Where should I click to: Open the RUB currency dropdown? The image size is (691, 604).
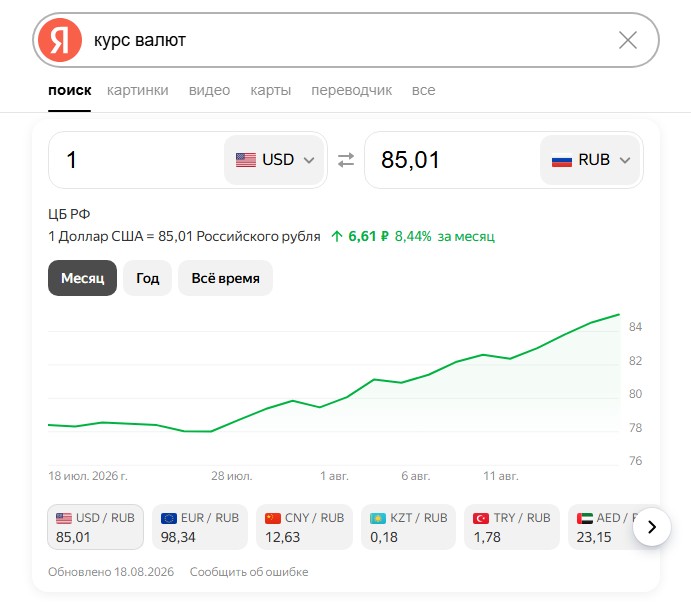590,160
